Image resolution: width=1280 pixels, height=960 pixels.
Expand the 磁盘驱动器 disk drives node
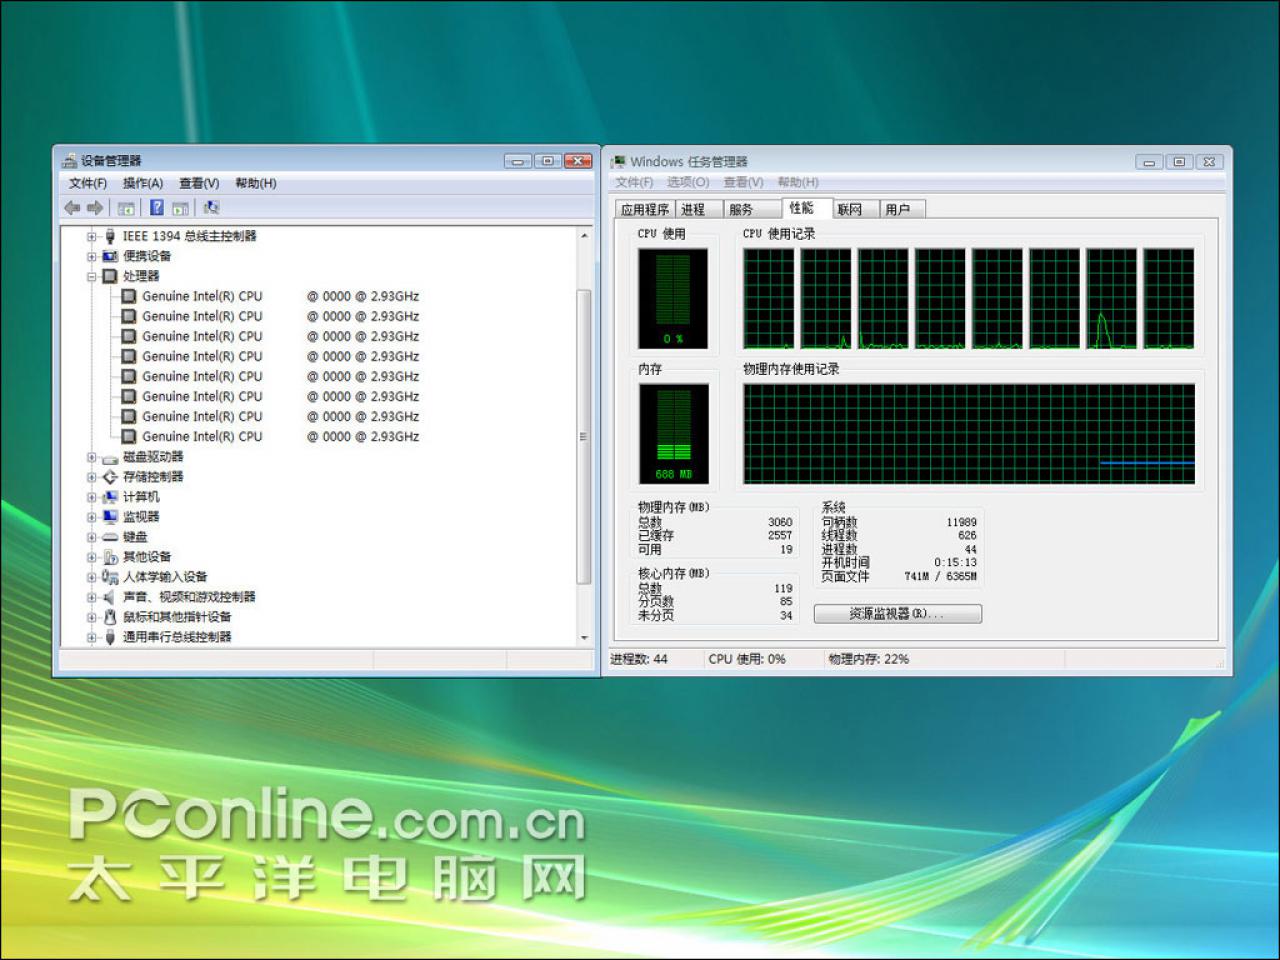(92, 457)
